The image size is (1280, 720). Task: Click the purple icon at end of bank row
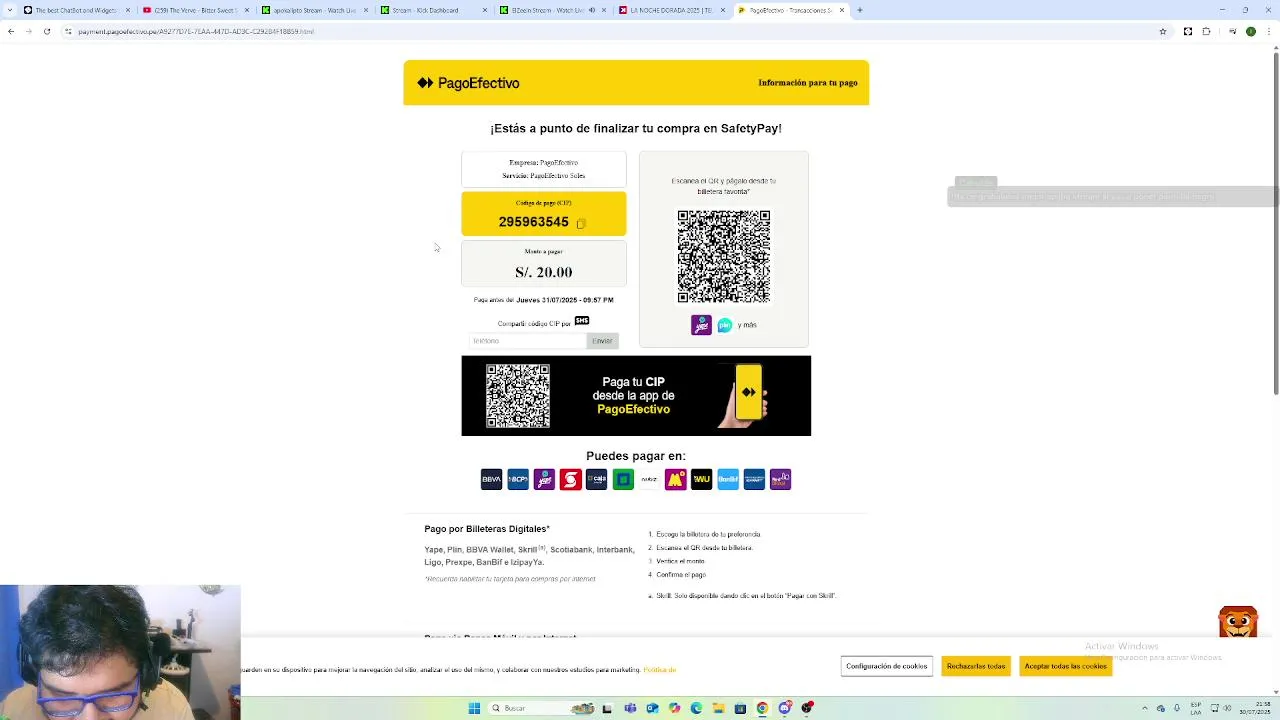(x=781, y=480)
